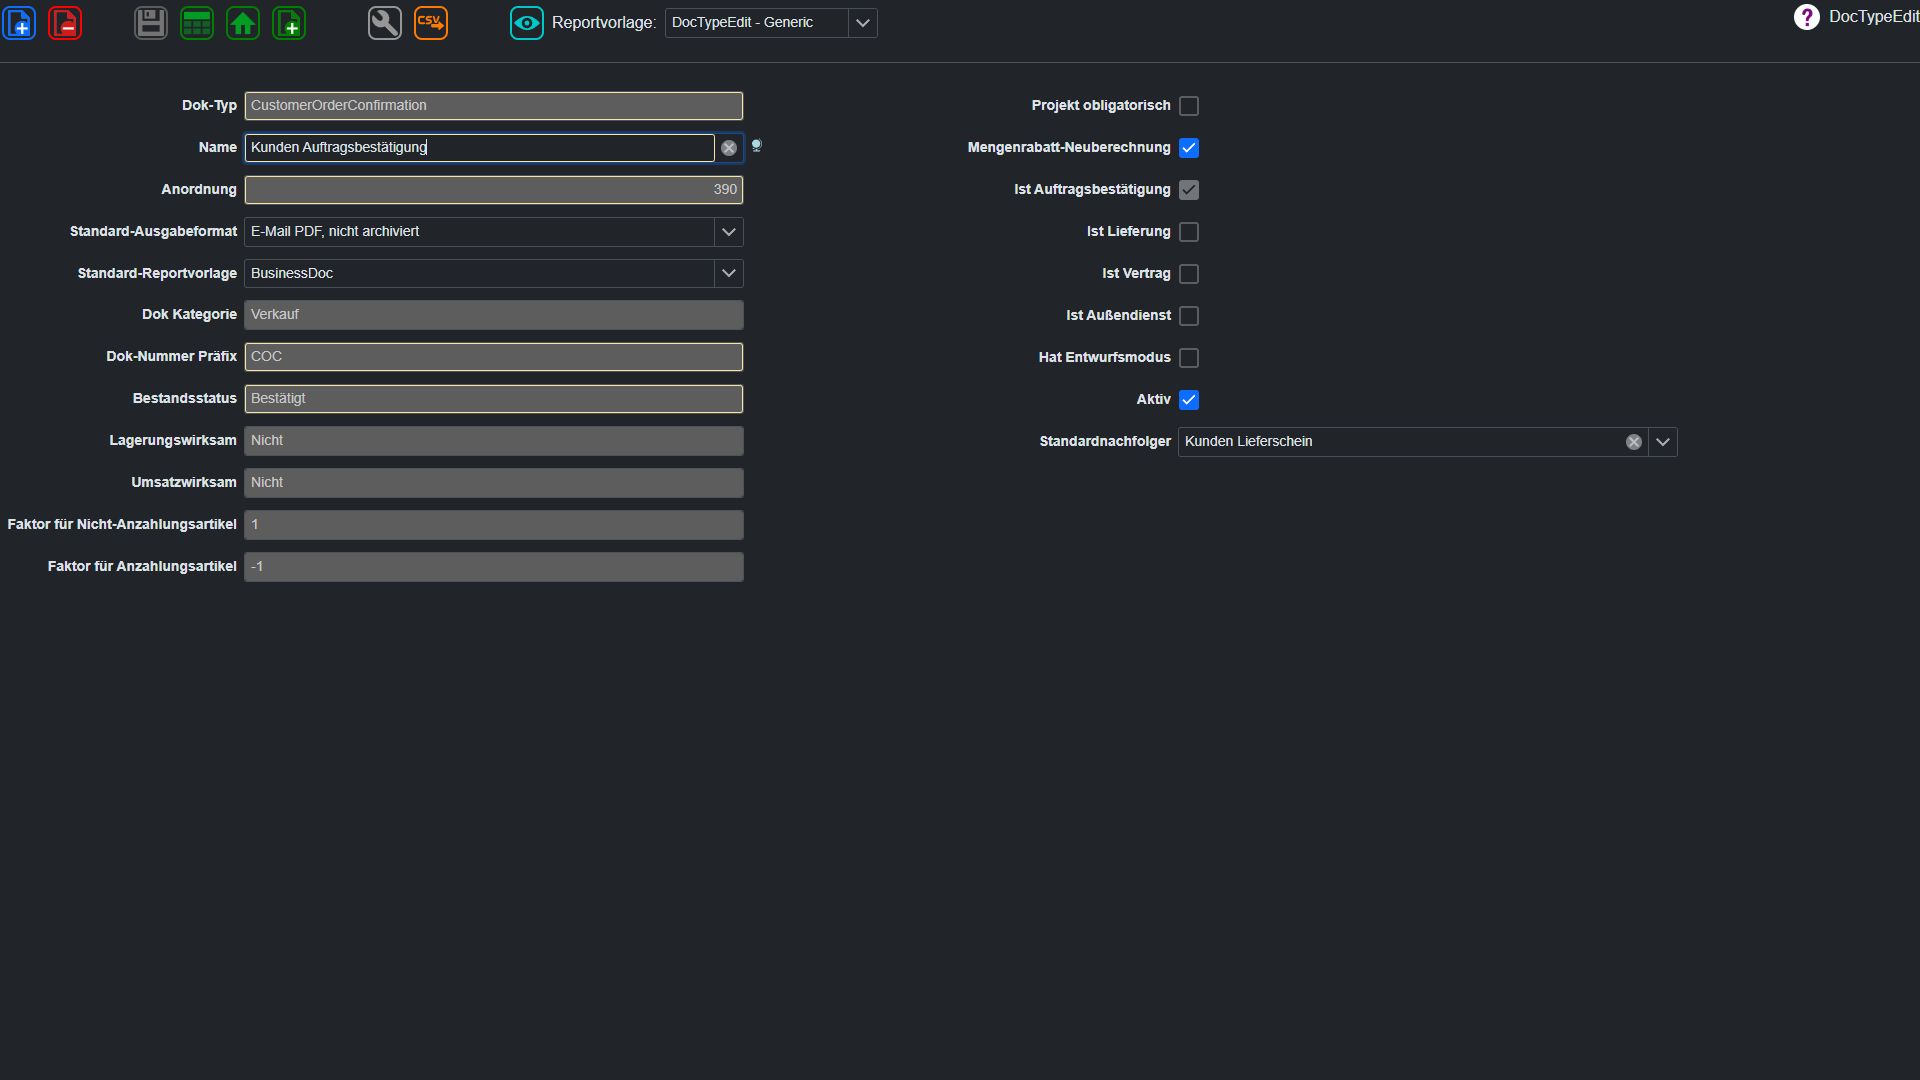
Task: Click the teal eye report preview icon
Action: (527, 22)
